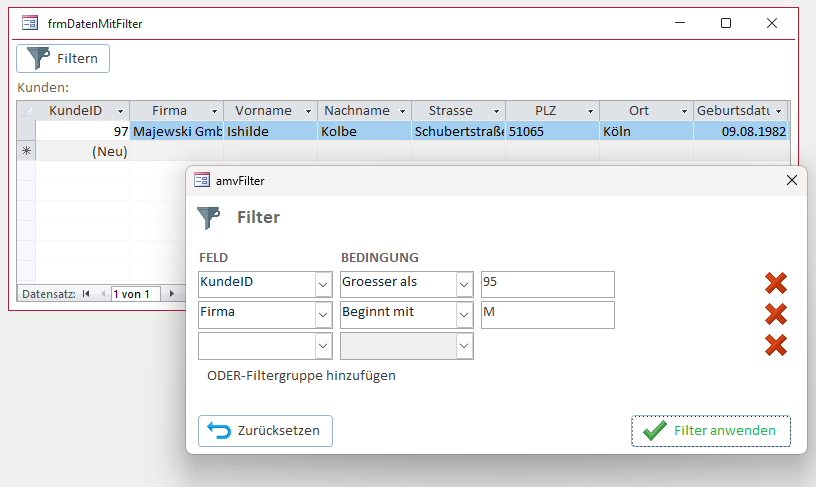Select the Köln cell in the Ort column
816x487 pixels.
point(647,131)
